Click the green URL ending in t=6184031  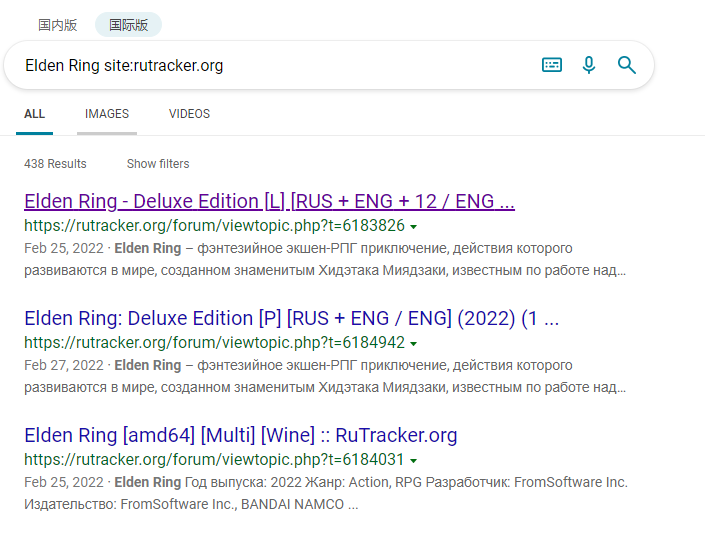point(214,460)
